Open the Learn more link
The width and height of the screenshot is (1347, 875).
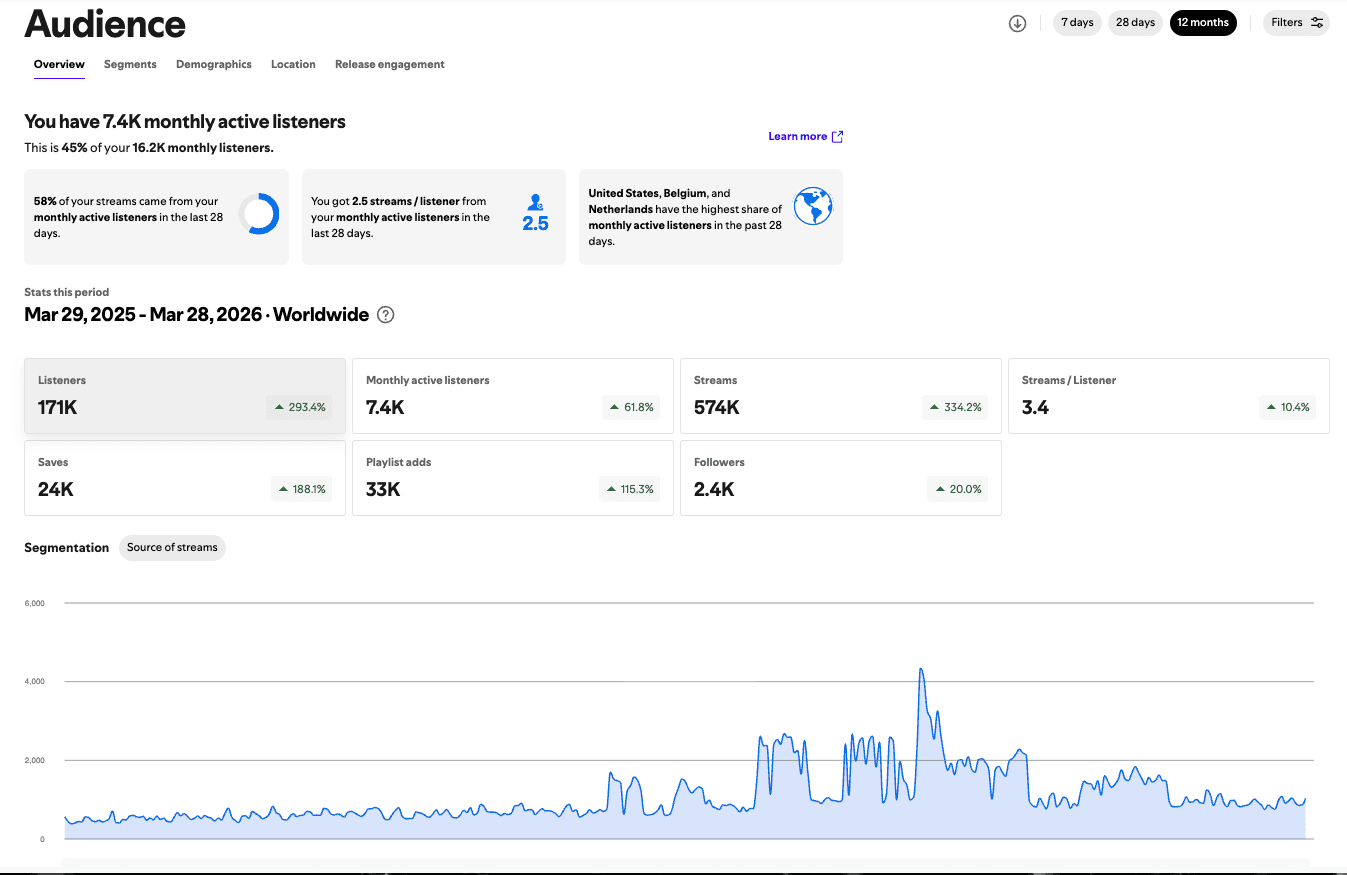(x=798, y=136)
